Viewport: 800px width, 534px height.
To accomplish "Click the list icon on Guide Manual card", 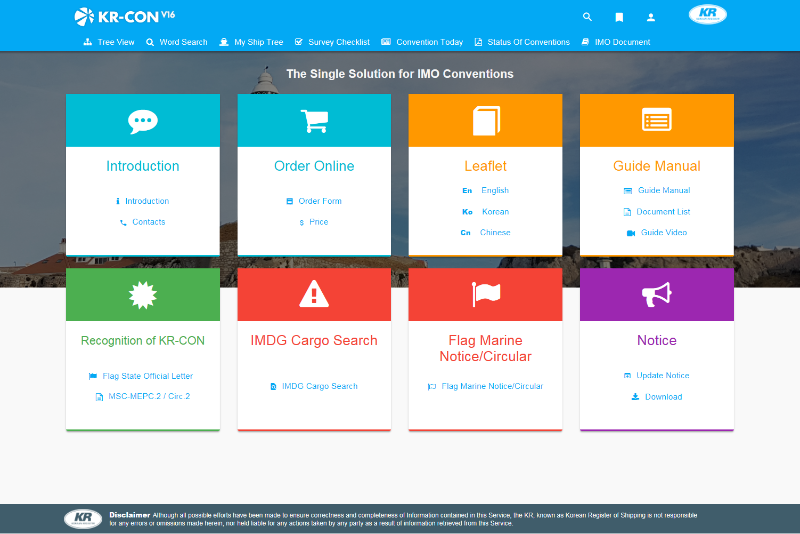I will click(657, 120).
